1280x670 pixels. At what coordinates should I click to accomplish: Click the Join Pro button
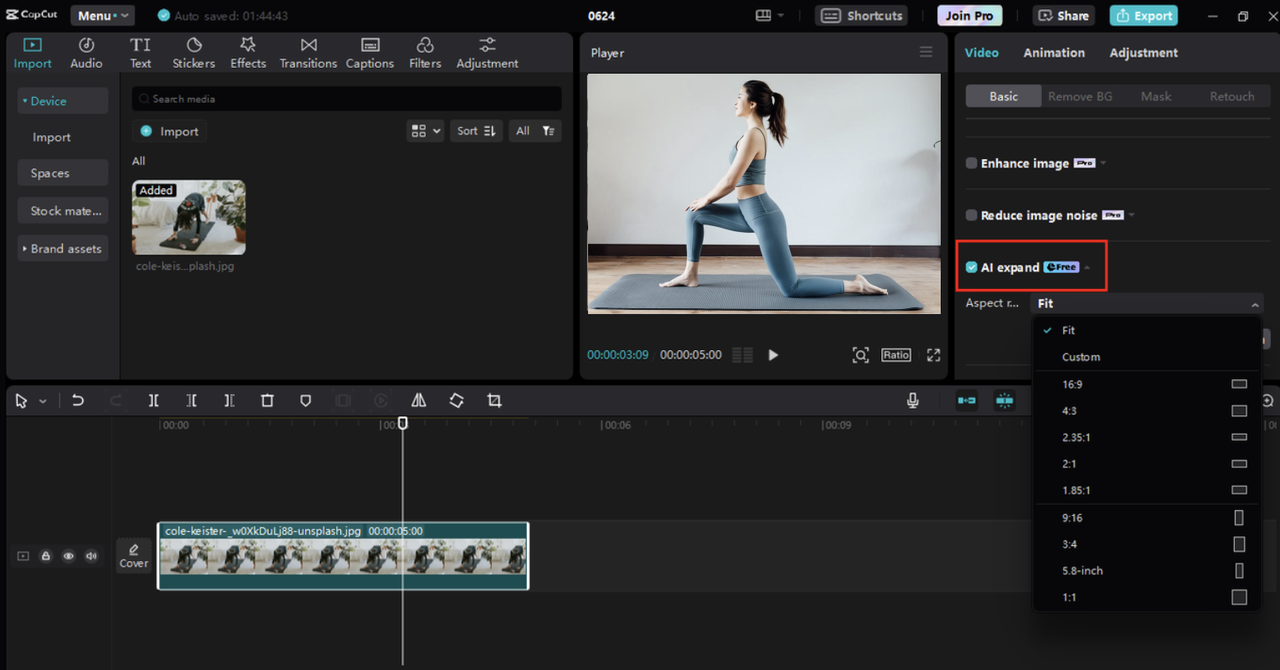tap(970, 16)
